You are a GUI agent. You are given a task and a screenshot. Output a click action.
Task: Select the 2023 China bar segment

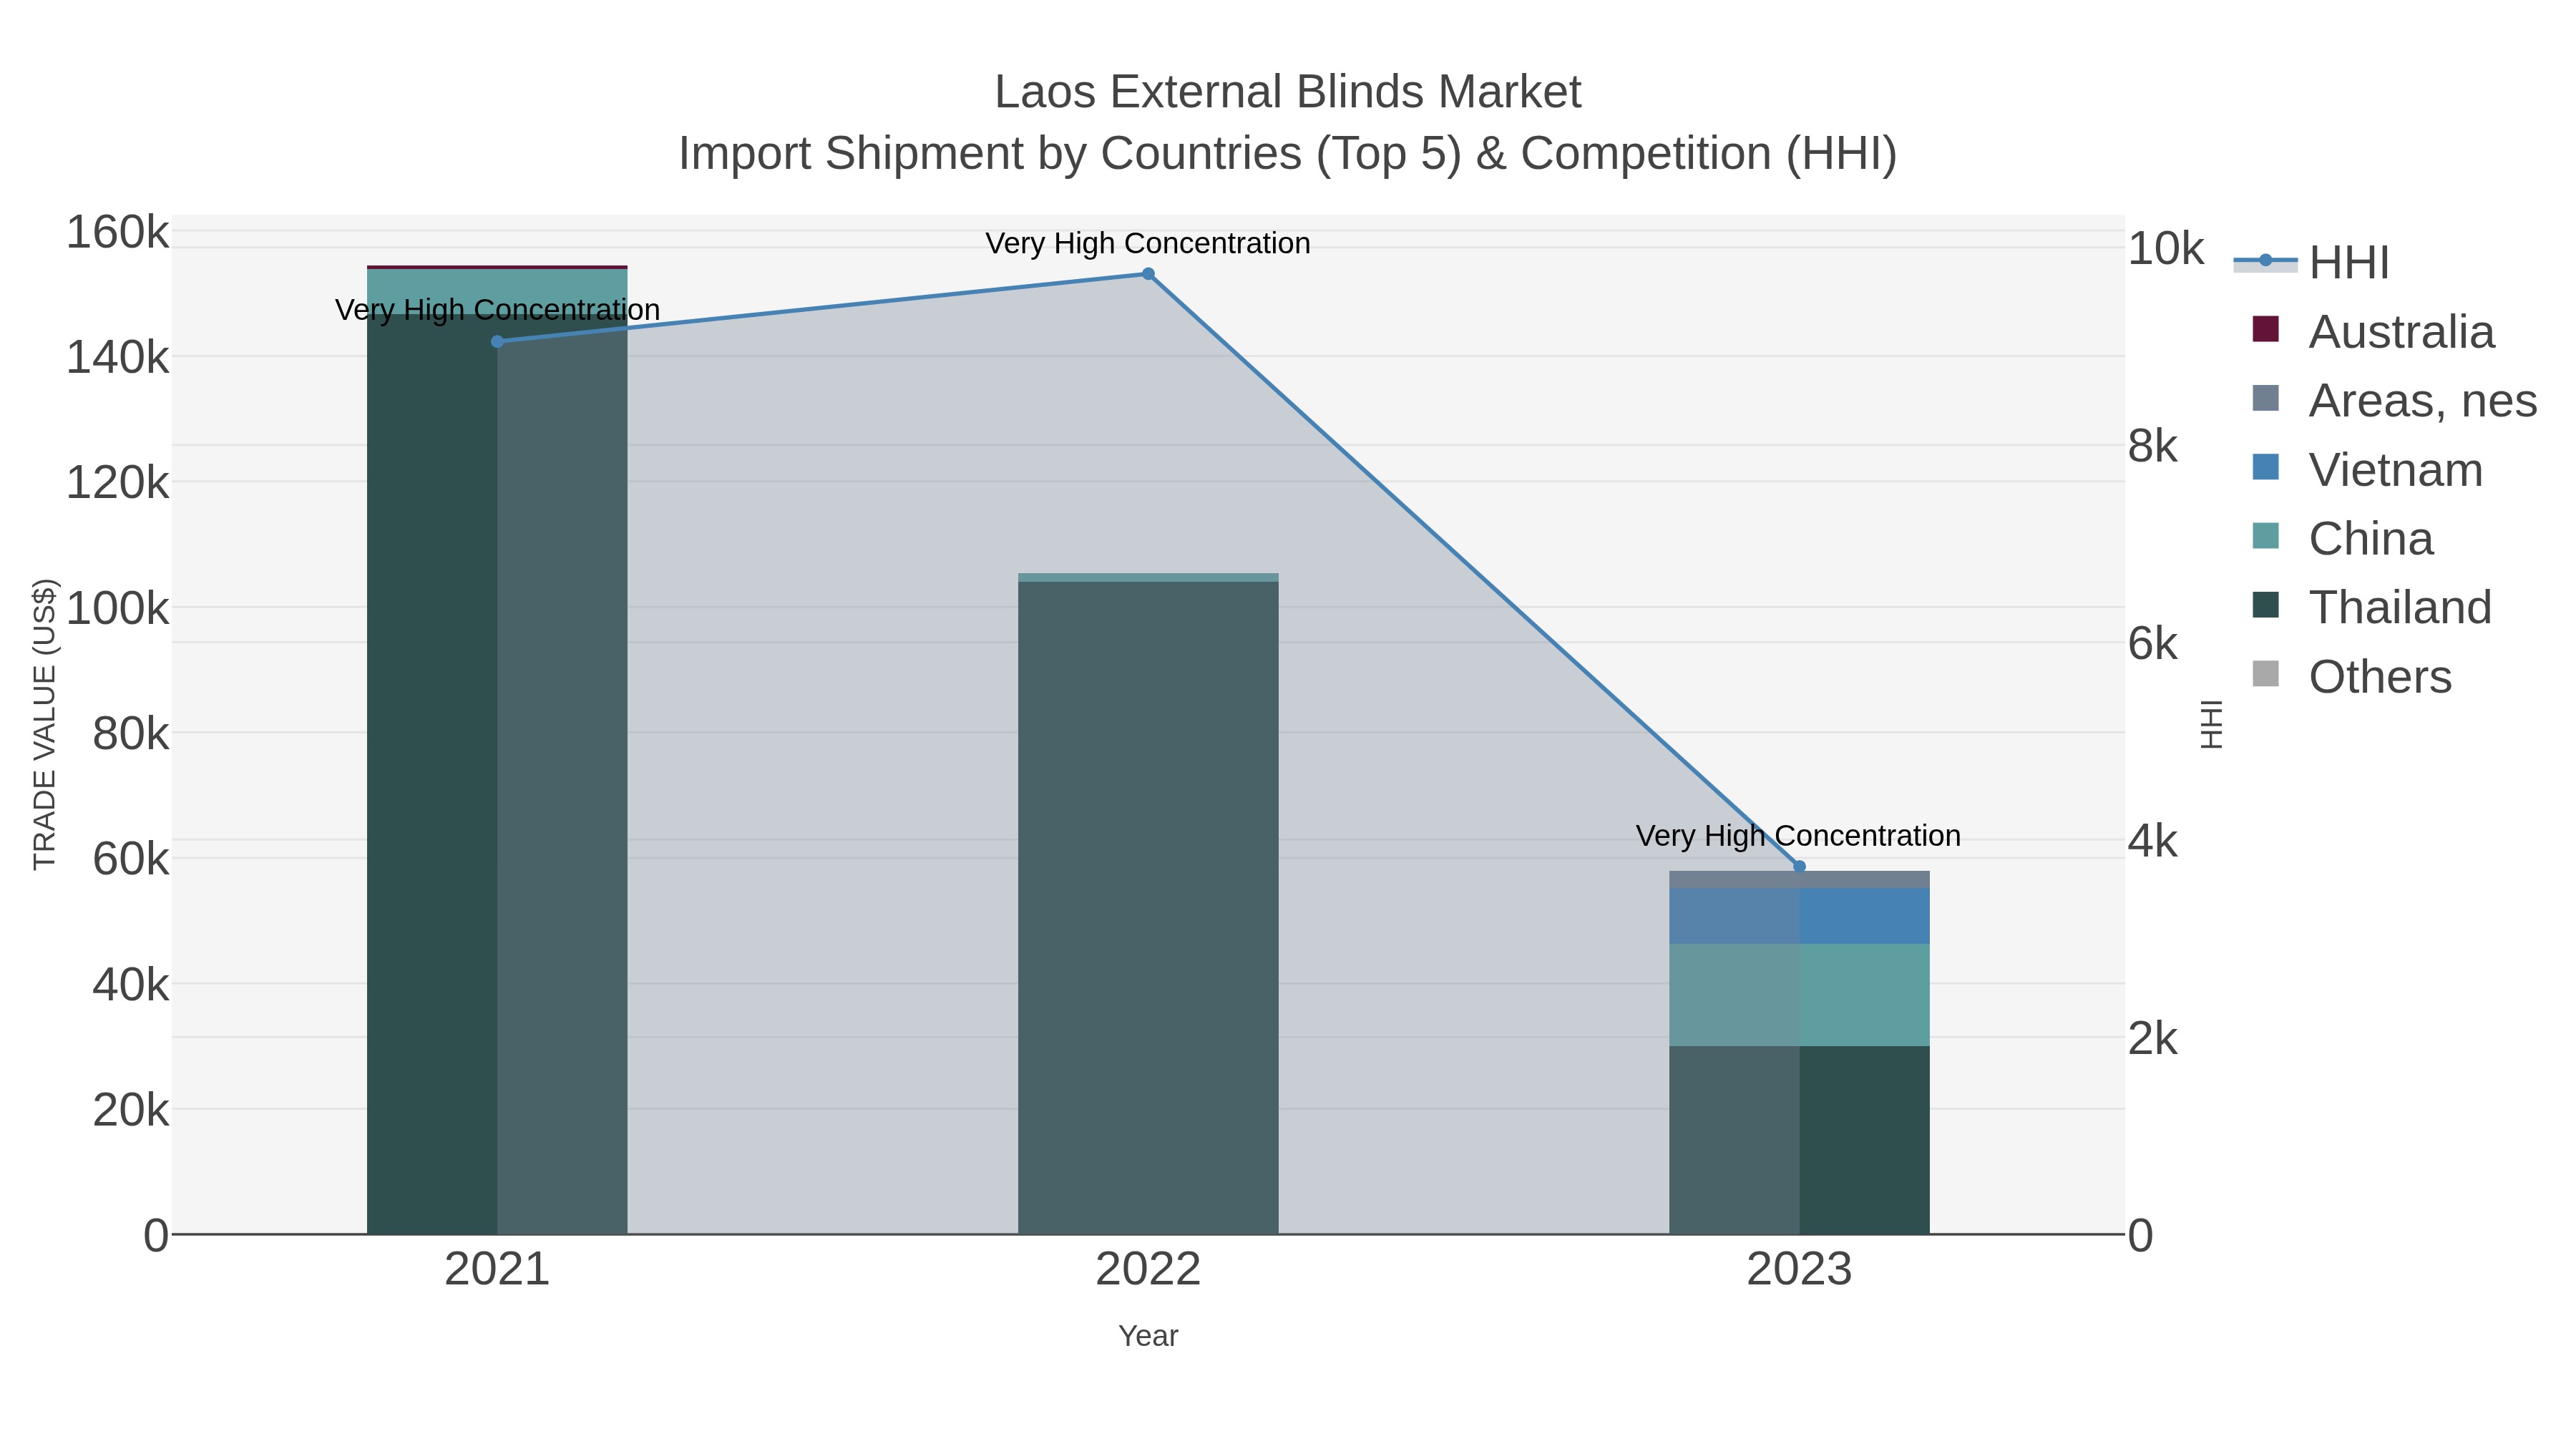[1799, 995]
